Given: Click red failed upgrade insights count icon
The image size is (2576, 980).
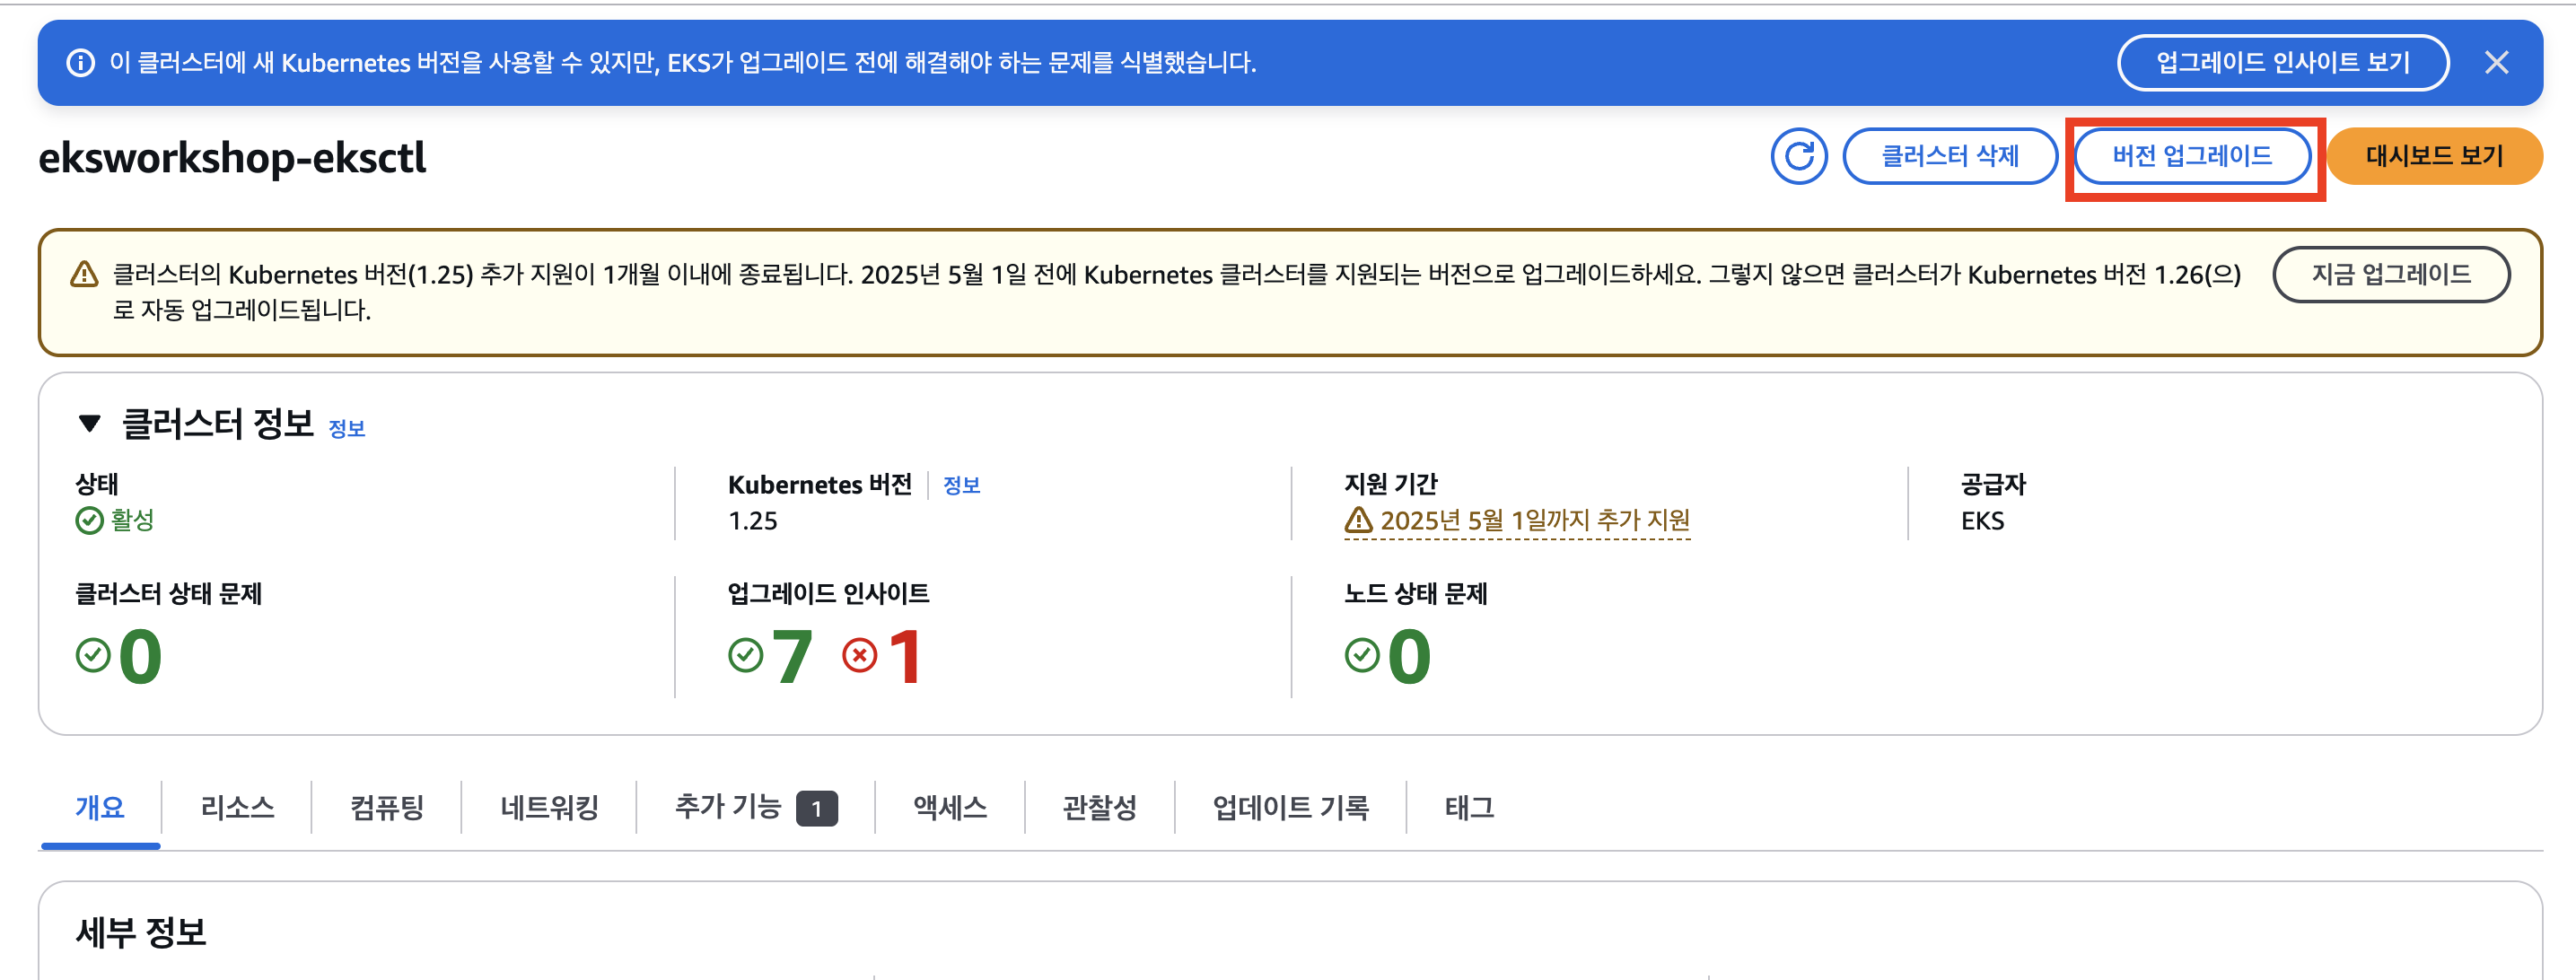Looking at the screenshot, I should tap(859, 656).
